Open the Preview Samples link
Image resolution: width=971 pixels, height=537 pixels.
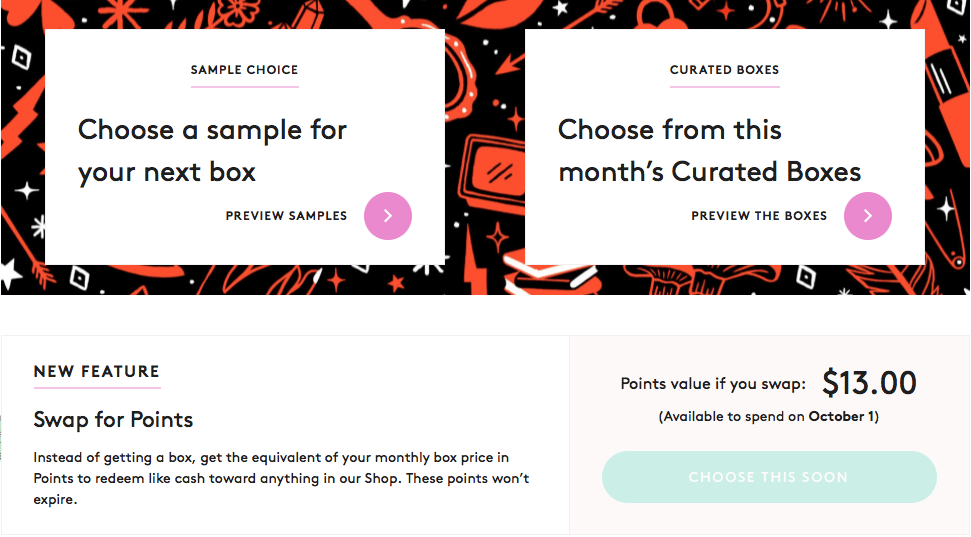click(286, 216)
